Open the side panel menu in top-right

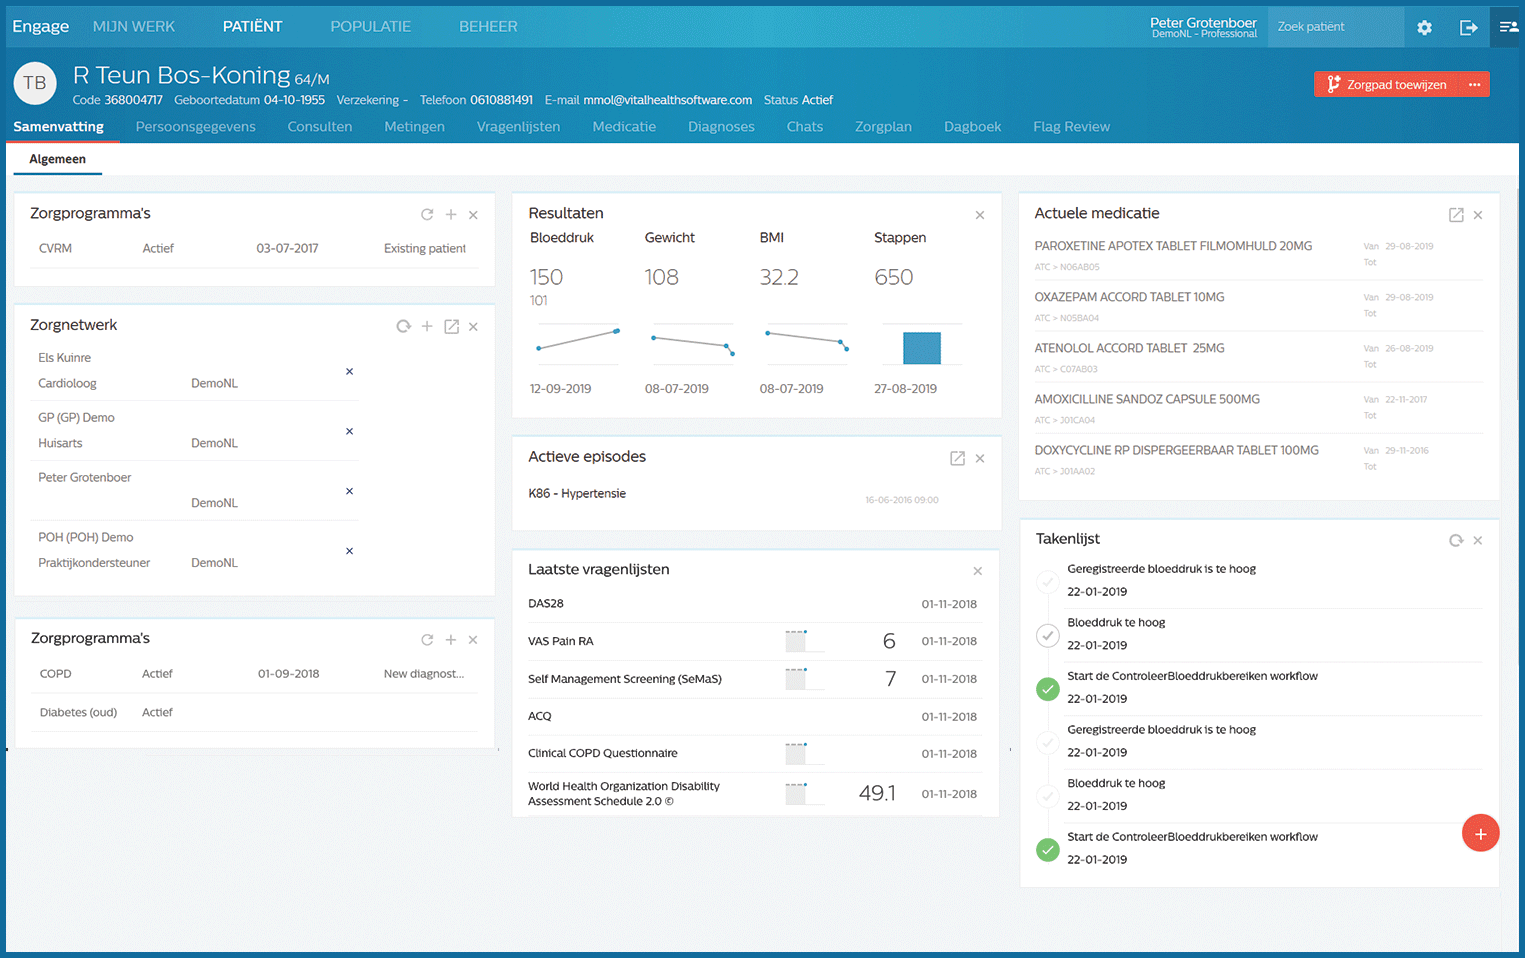(1508, 28)
